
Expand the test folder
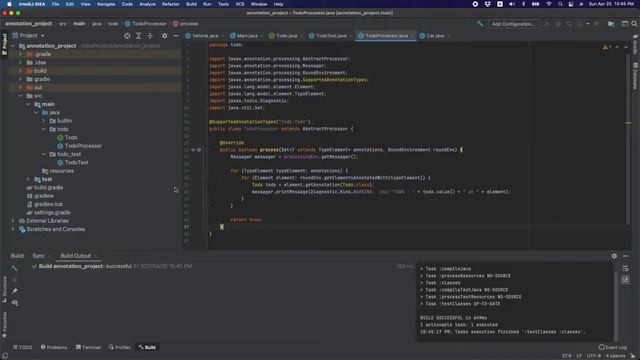pos(28,179)
